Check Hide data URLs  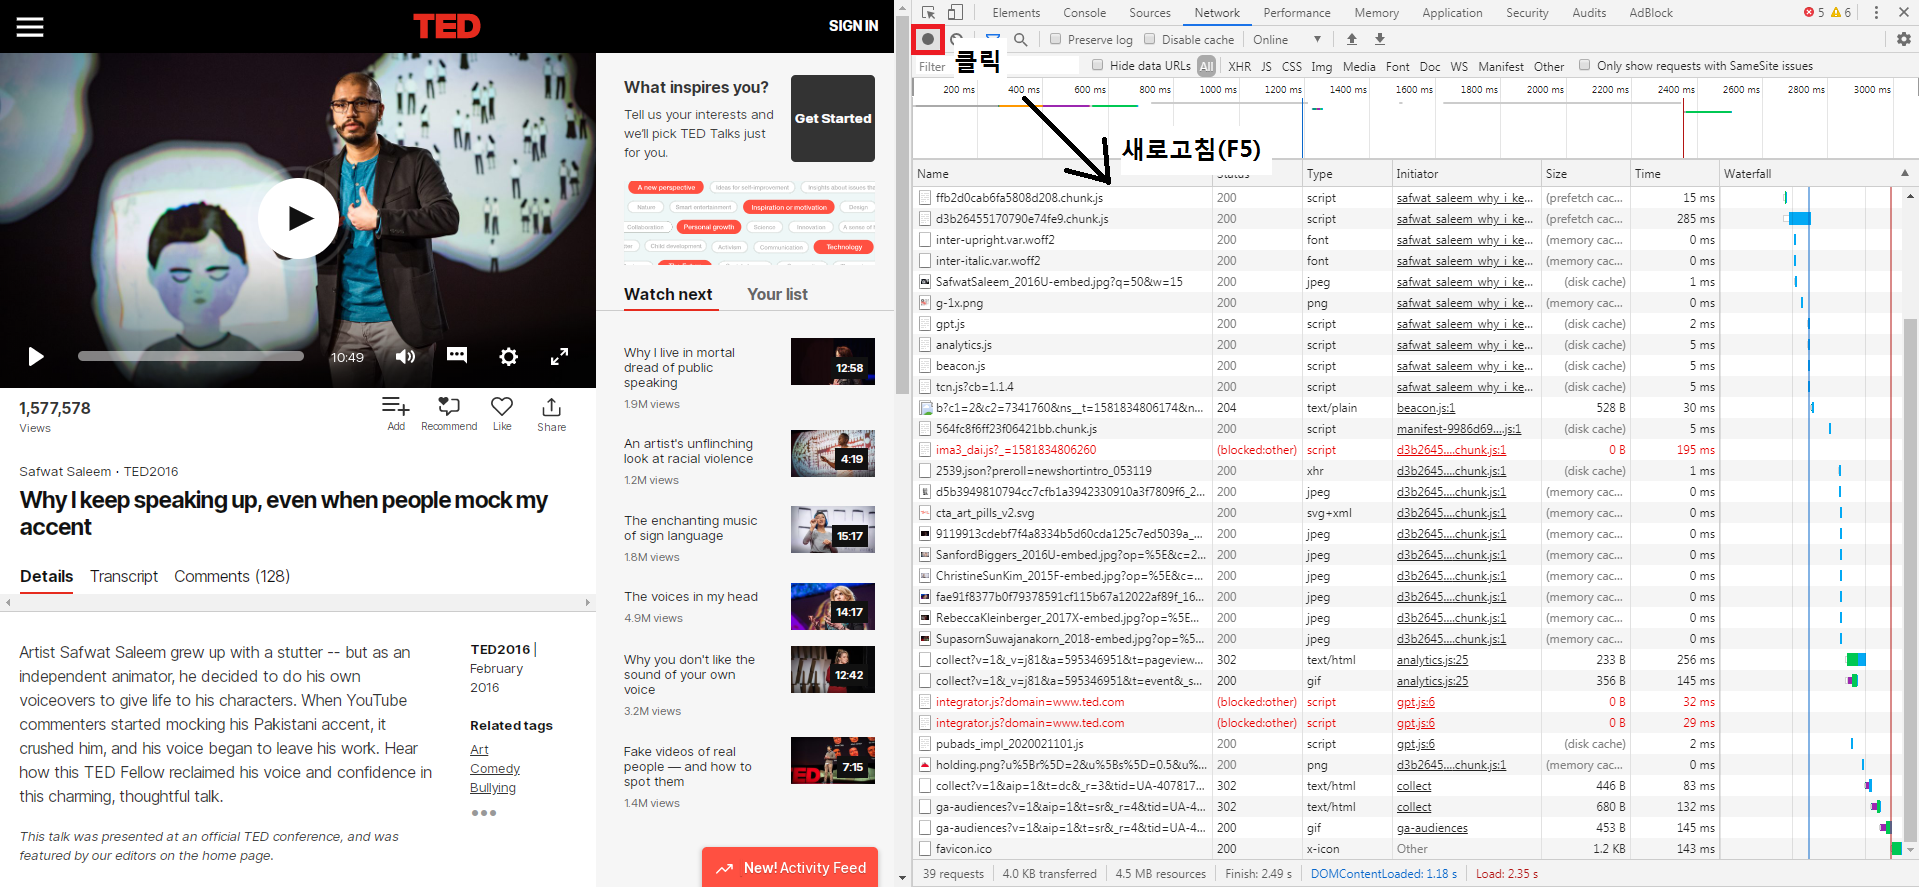pyautogui.click(x=1098, y=65)
